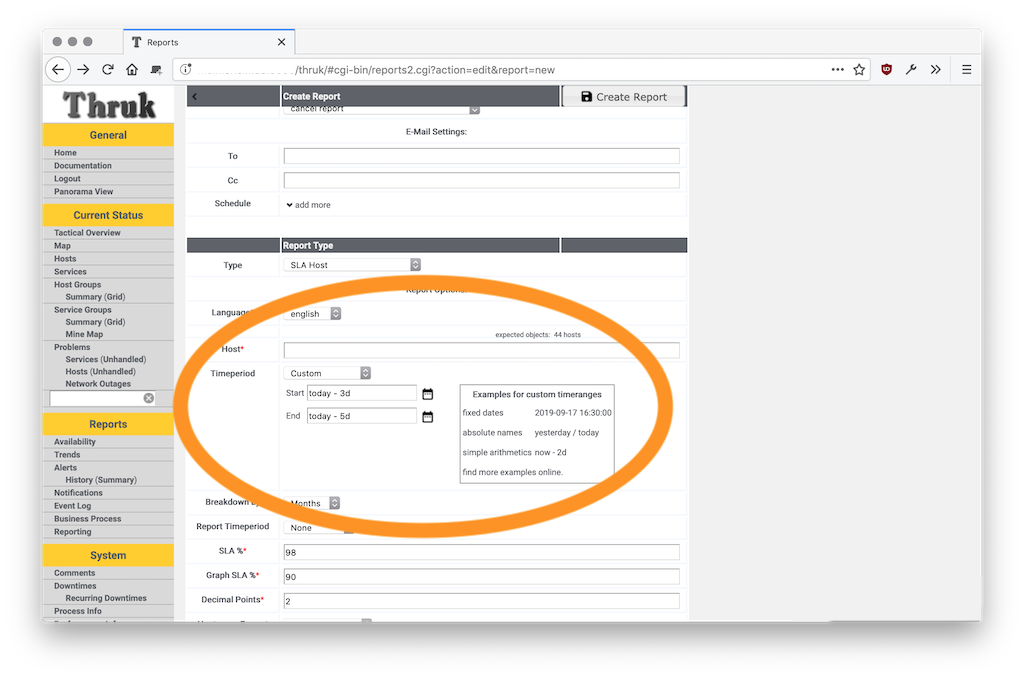
Task: Open the Timeperiod dropdown set to Custom
Action: (328, 374)
